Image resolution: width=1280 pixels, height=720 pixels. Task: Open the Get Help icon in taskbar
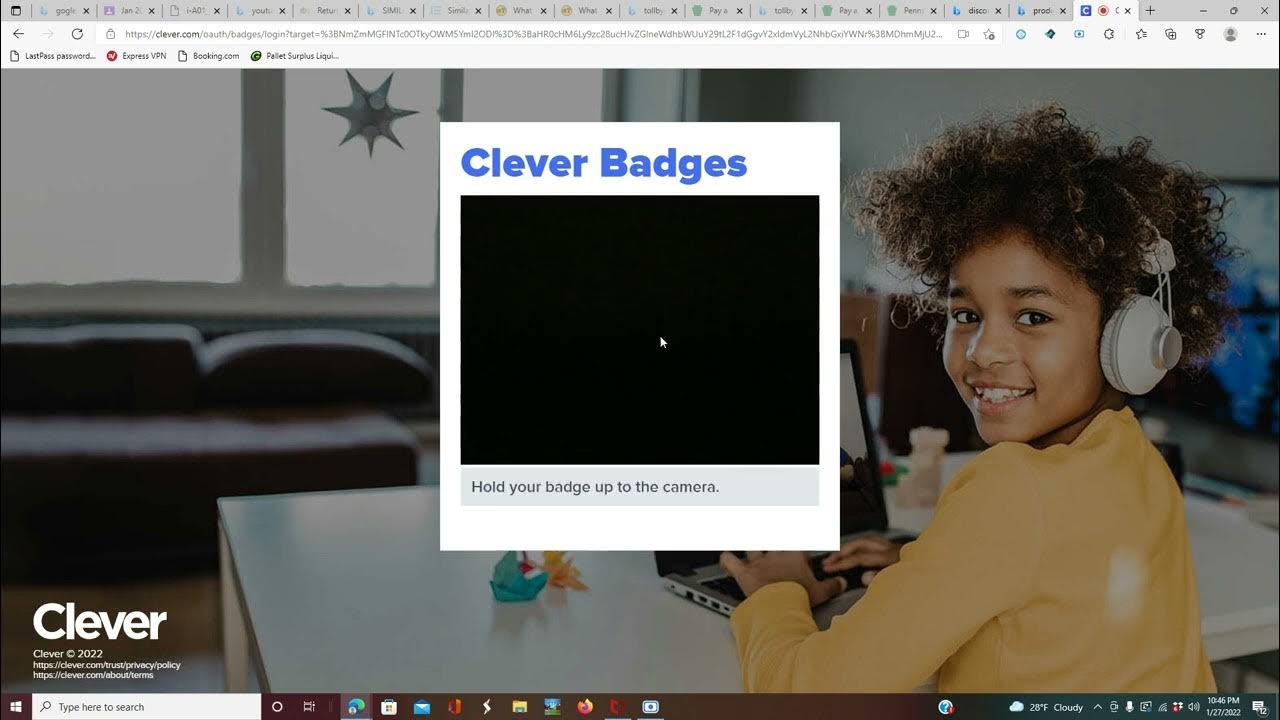pyautogui.click(x=946, y=707)
